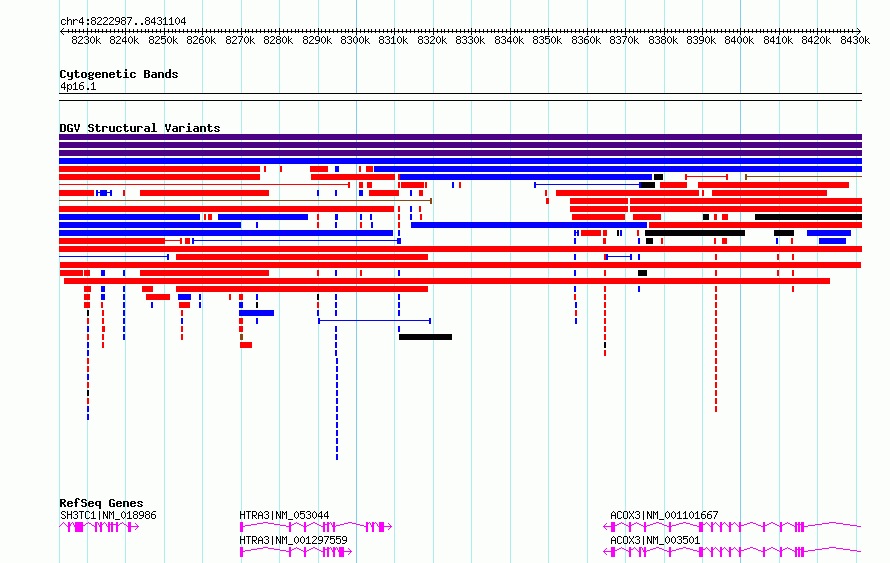Select the ACOX3 NM_003501 gene model glyph
Viewport: 890px width, 563px height.
(732, 552)
